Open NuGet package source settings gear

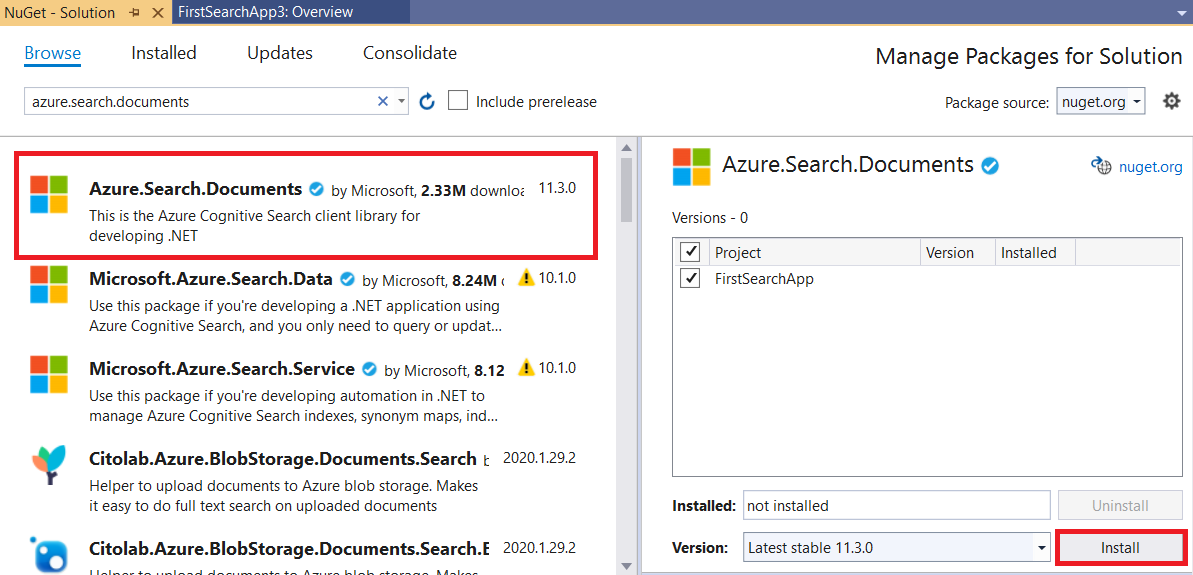1172,101
